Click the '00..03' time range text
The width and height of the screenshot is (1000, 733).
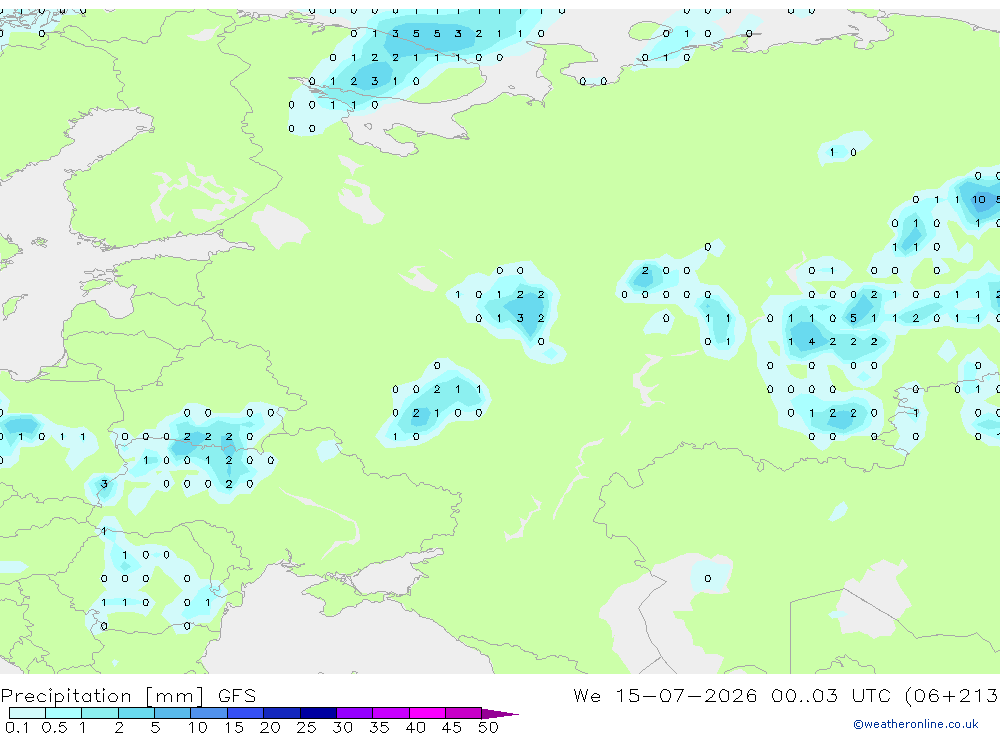804,695
